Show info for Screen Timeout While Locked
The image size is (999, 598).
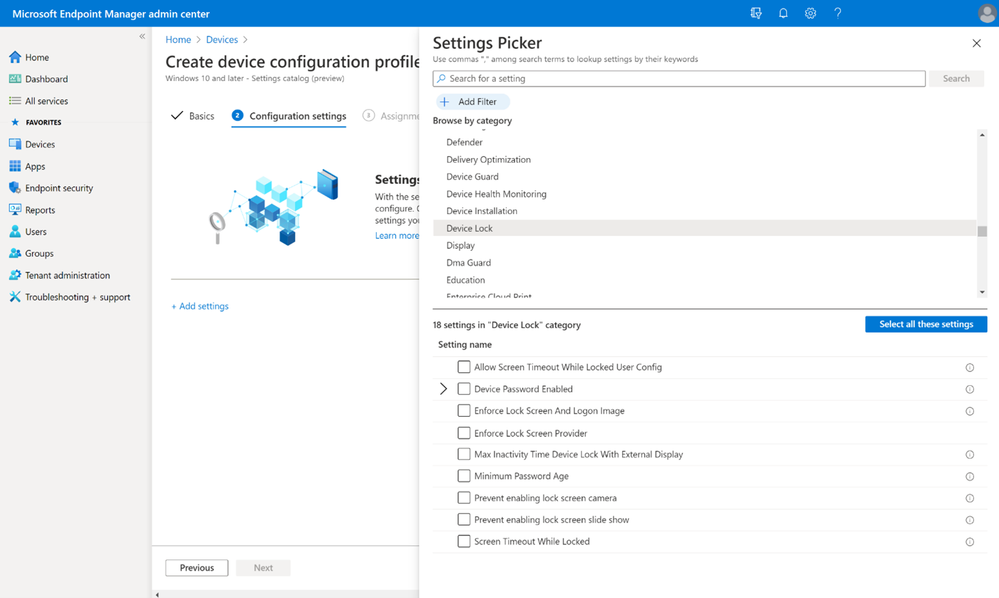coord(970,542)
